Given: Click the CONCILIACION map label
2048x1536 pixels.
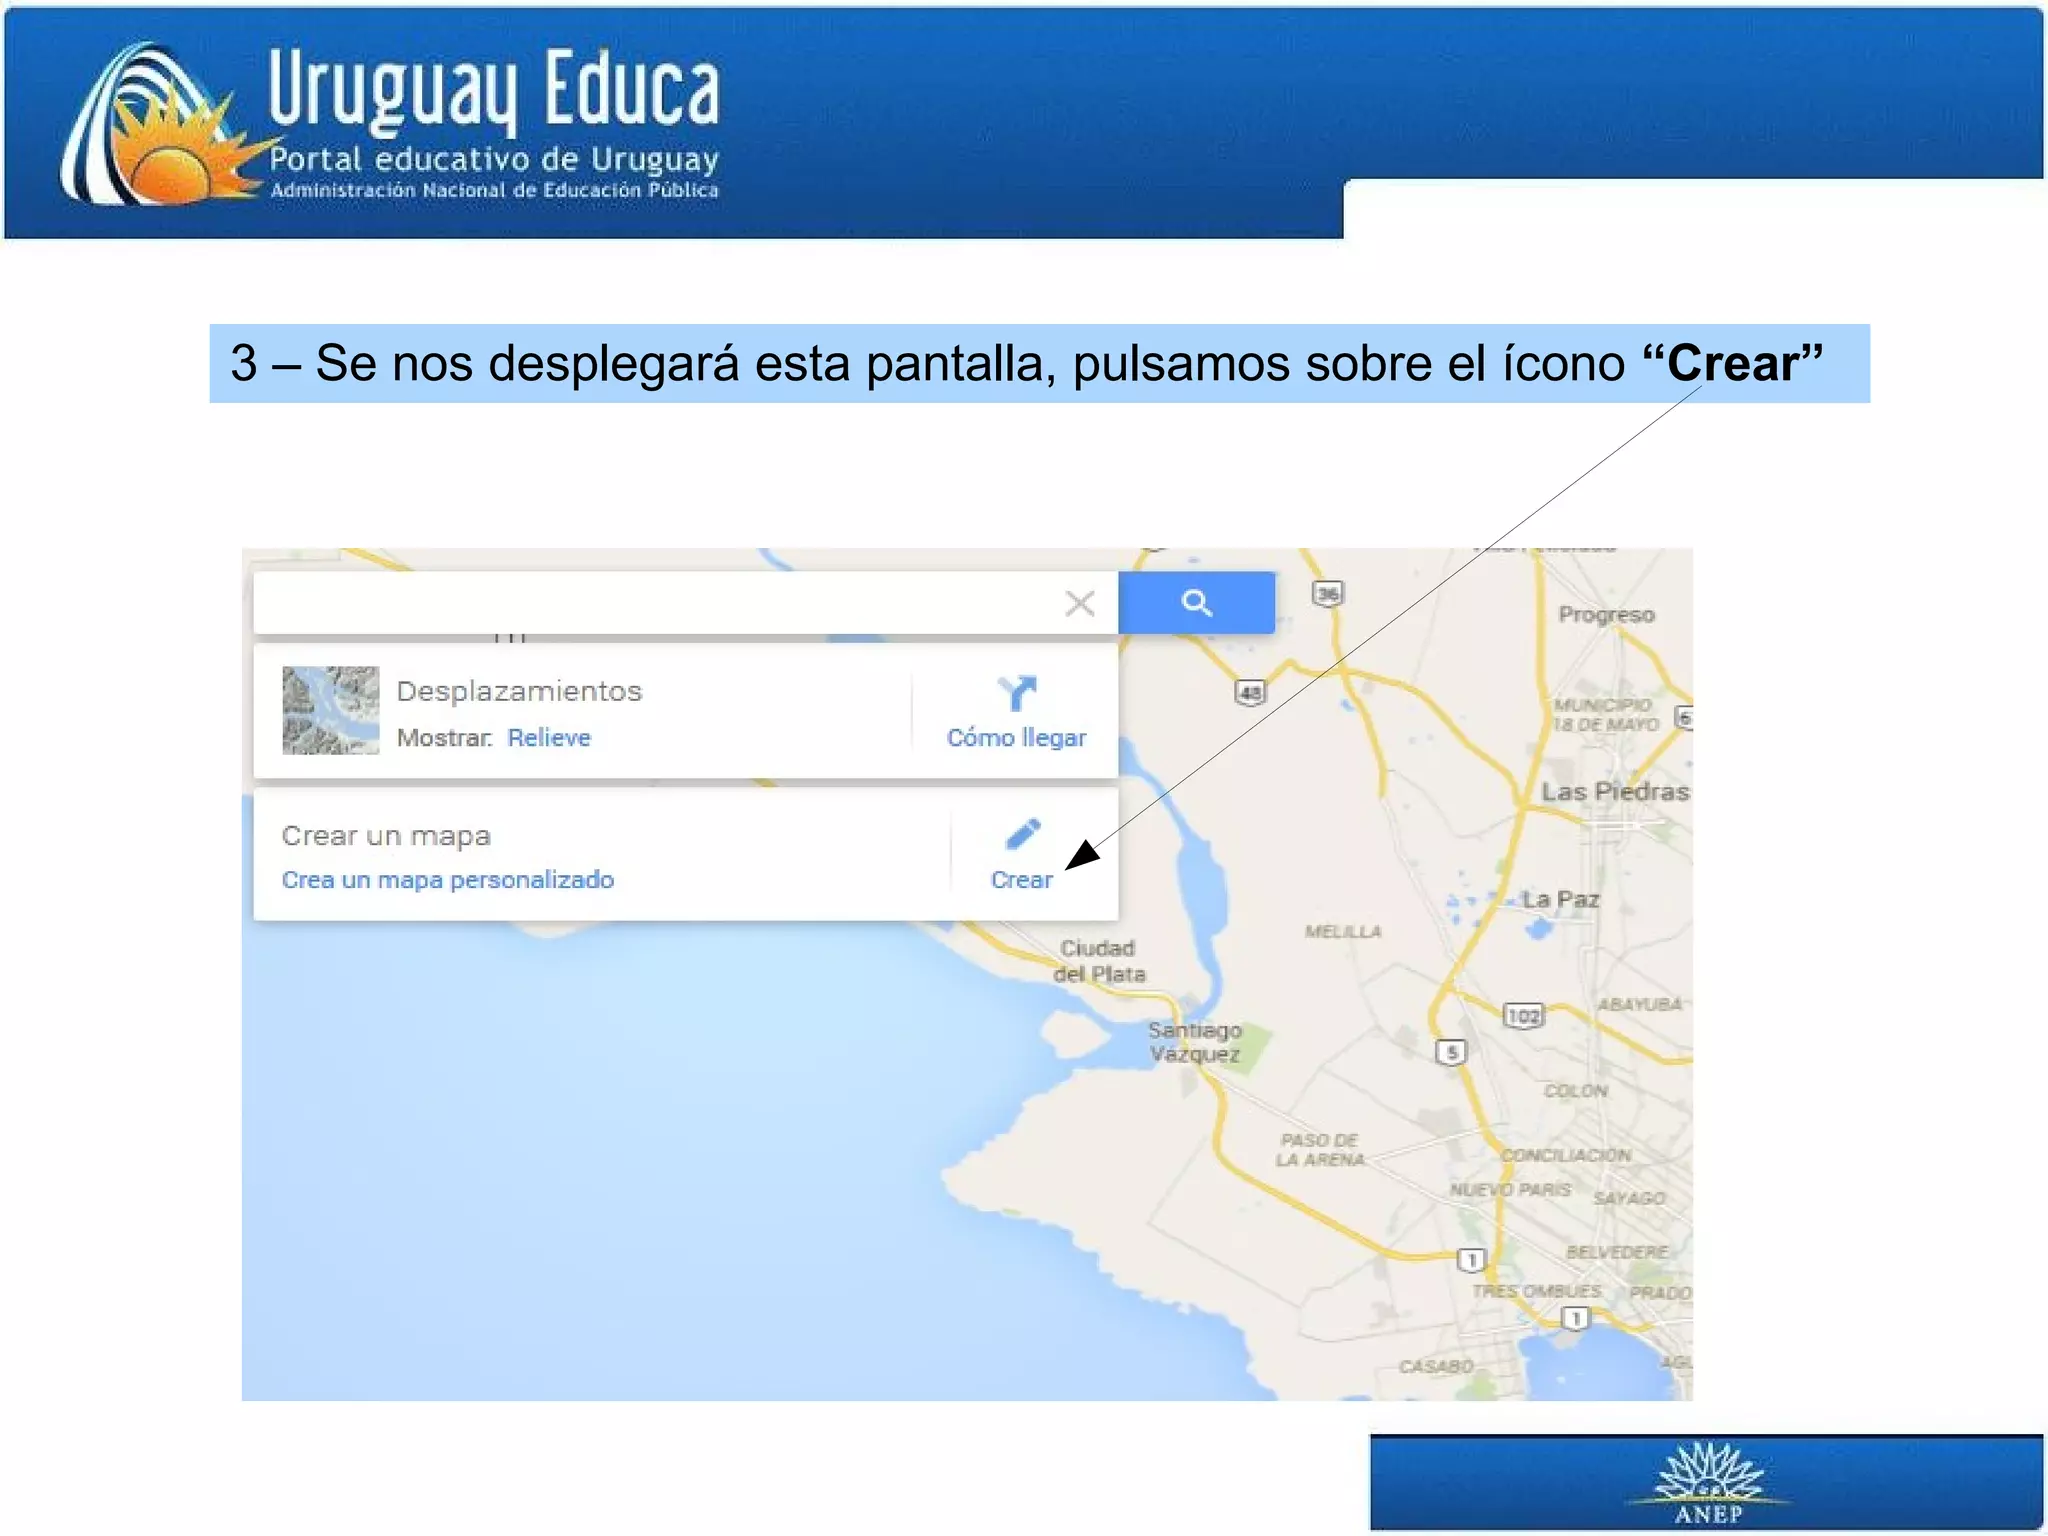Looking at the screenshot, I should click(1566, 1155).
